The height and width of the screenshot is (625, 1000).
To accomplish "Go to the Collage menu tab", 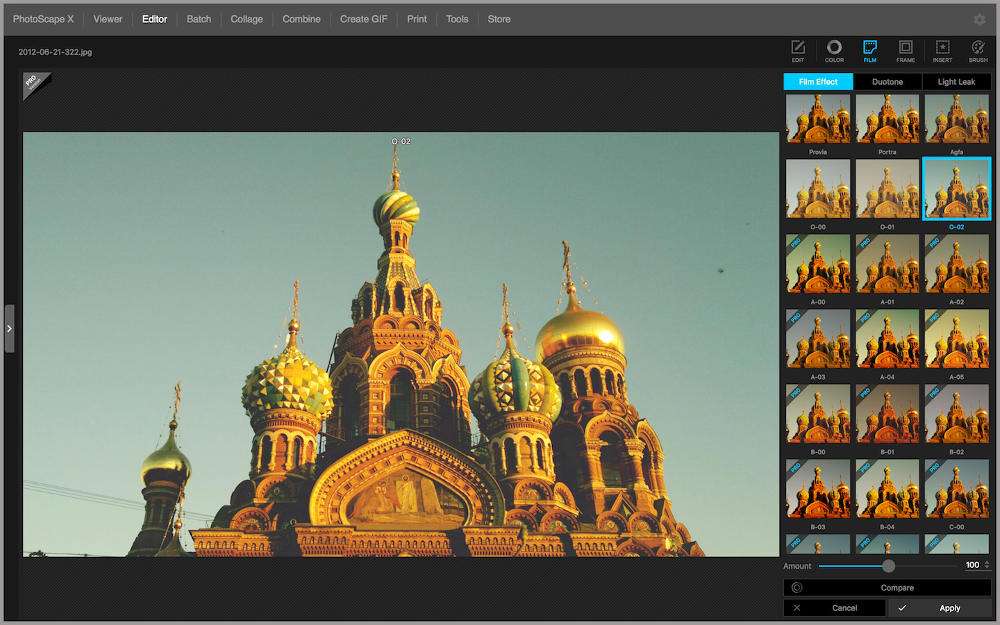I will tap(246, 19).
